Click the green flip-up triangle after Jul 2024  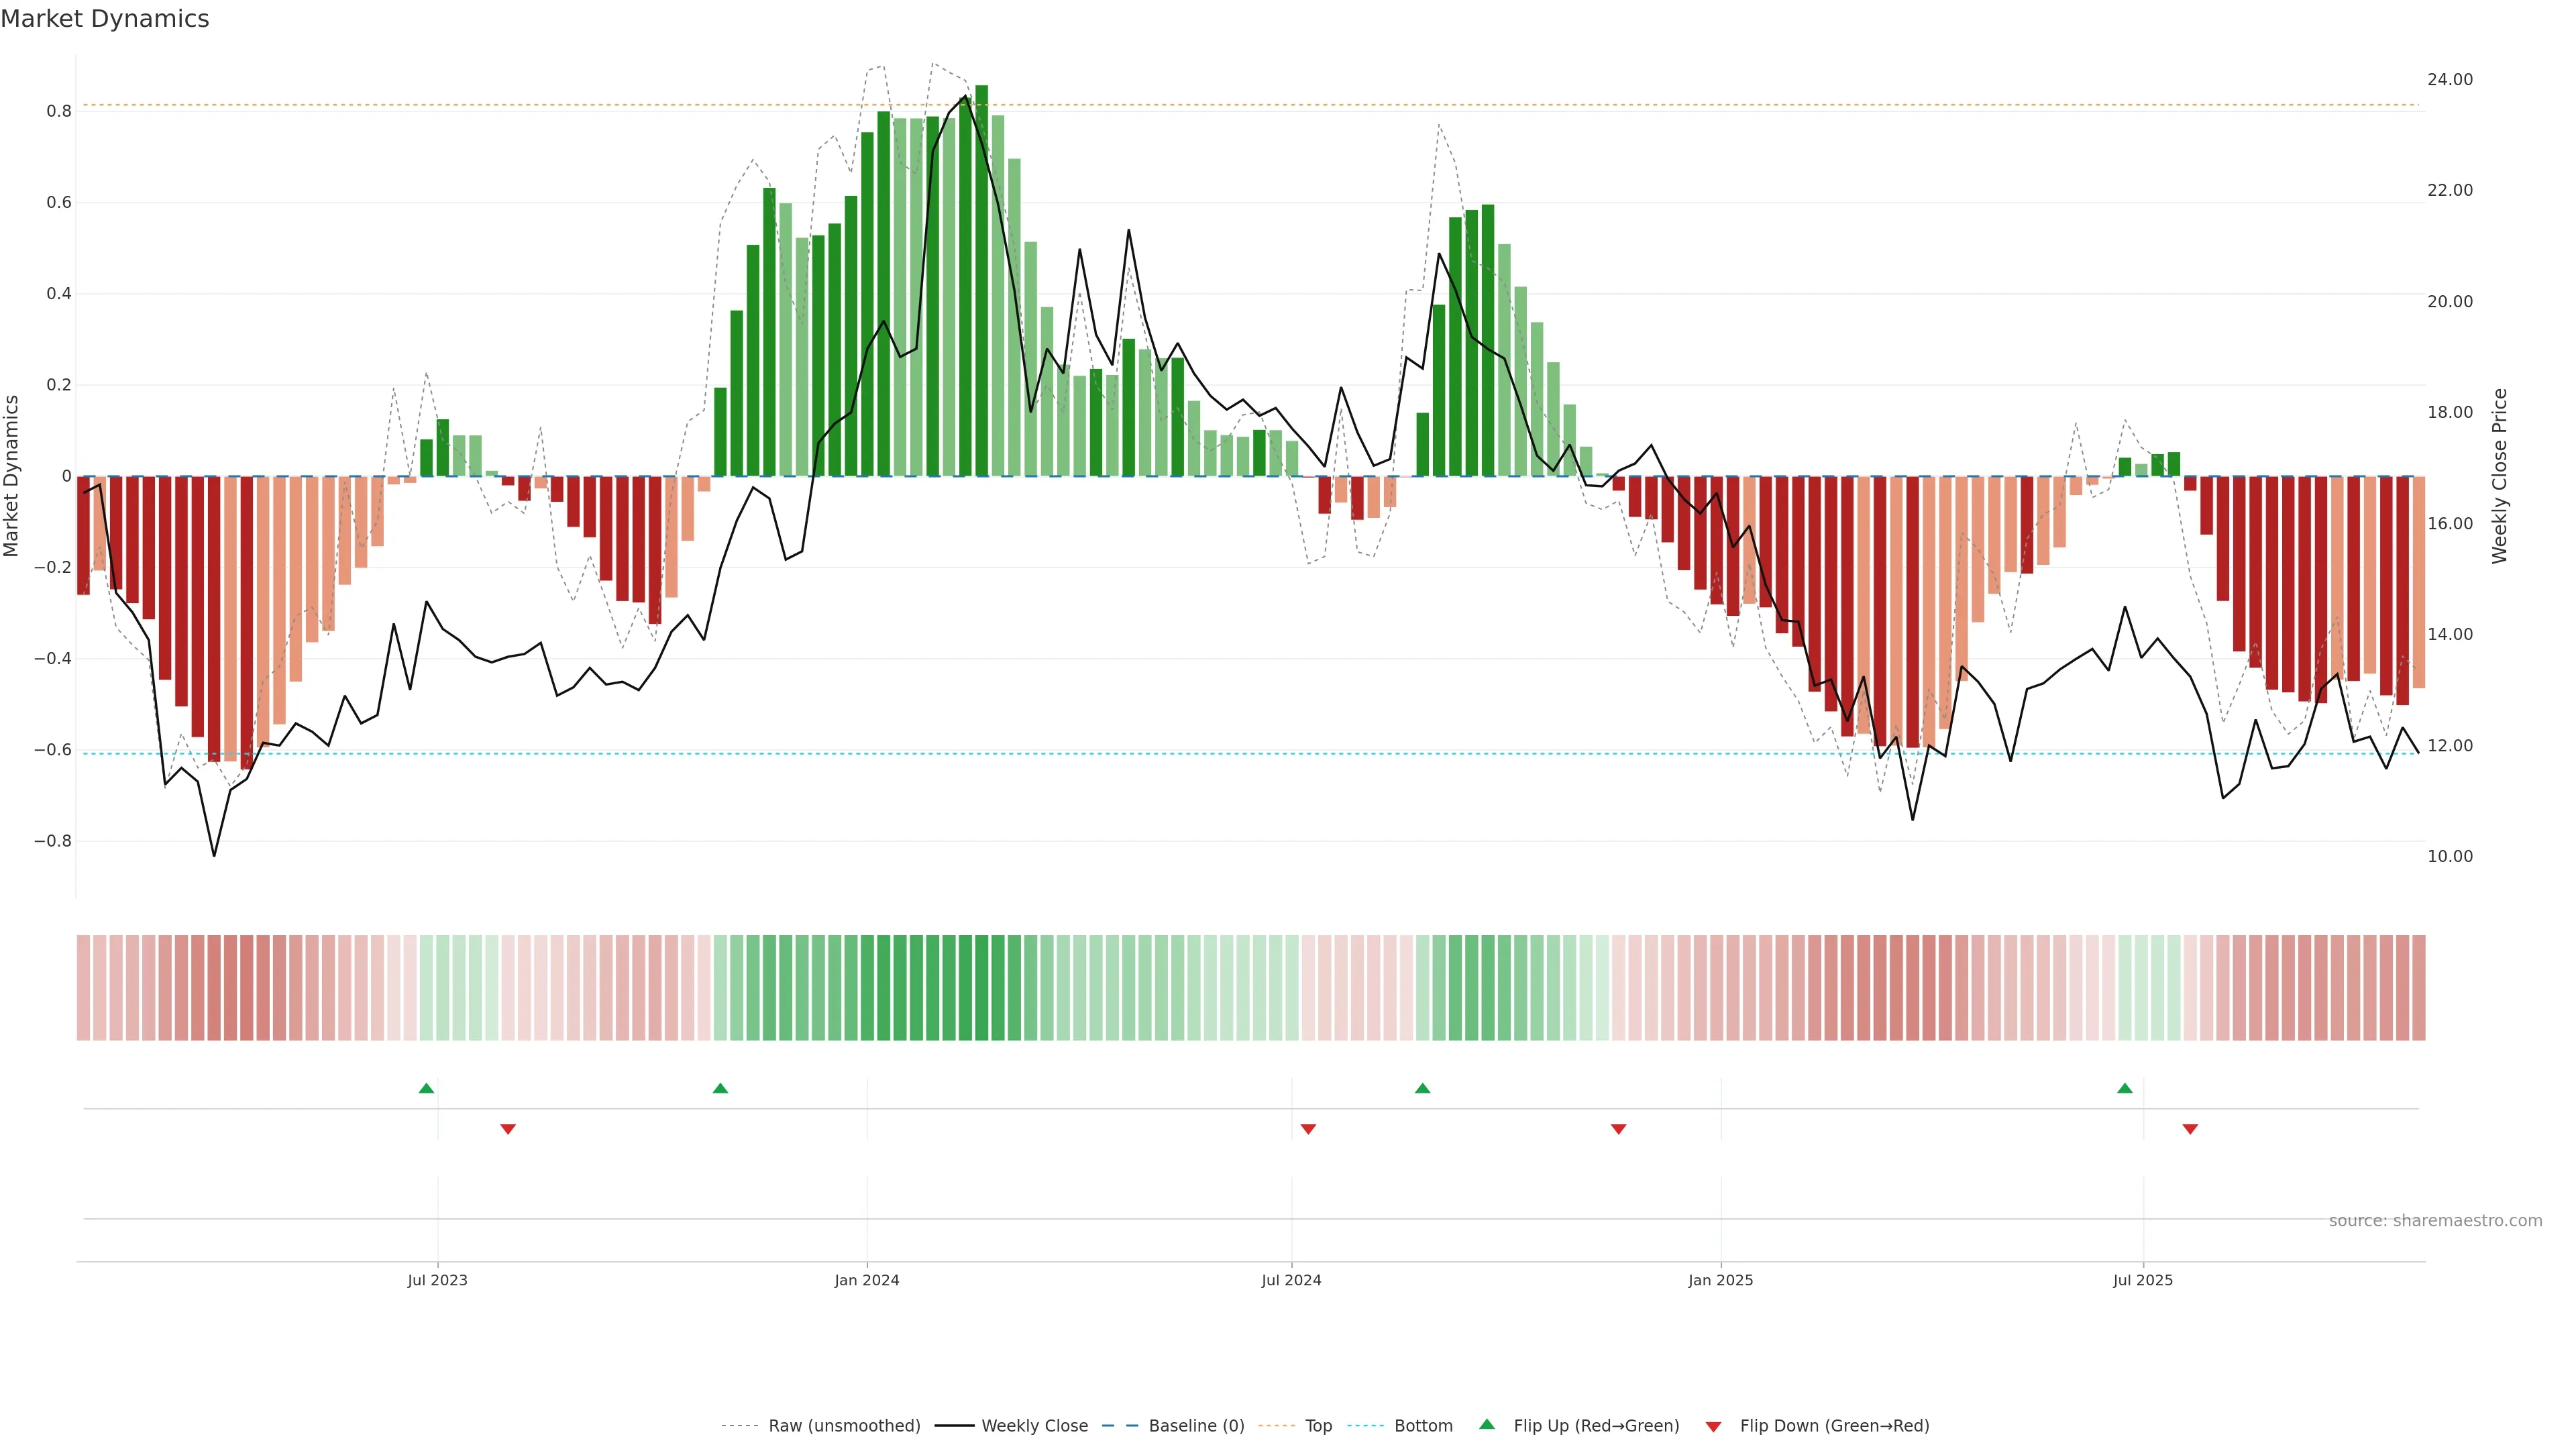1422,1088
